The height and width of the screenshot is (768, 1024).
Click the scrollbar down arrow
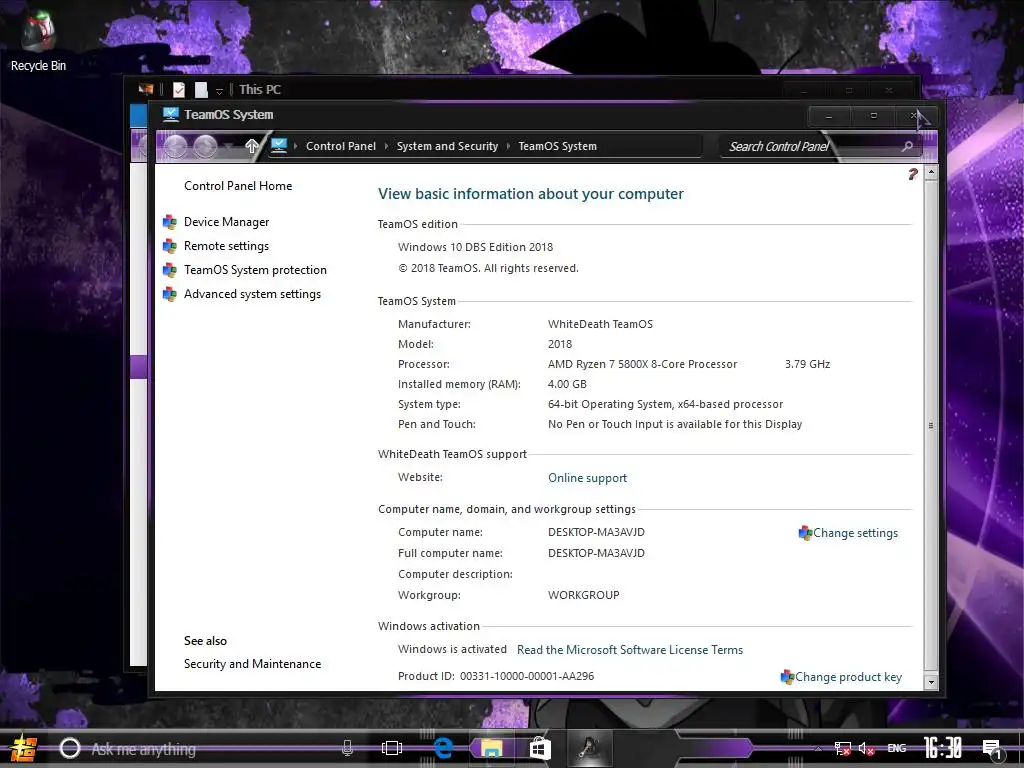coord(931,682)
